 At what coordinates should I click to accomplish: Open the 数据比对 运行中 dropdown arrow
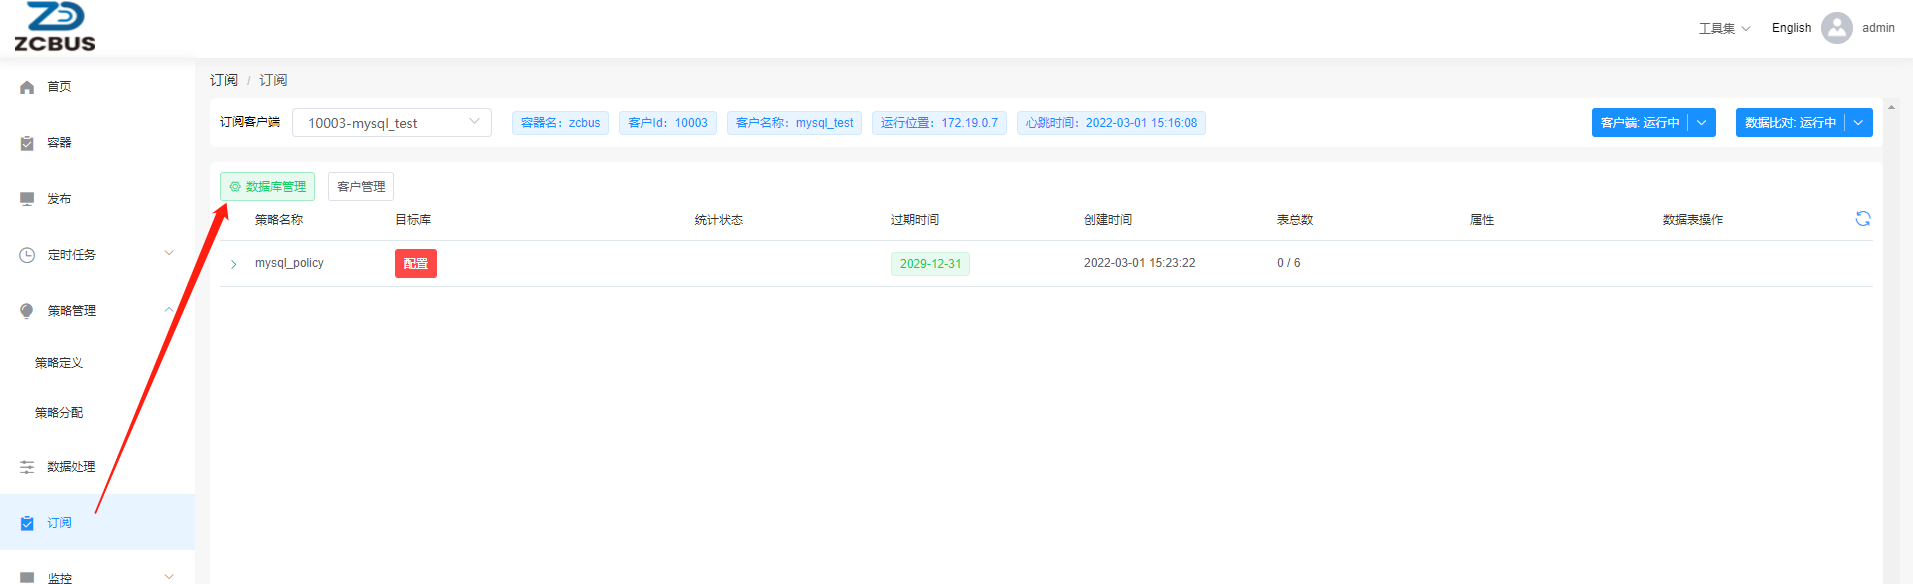[x=1858, y=123]
